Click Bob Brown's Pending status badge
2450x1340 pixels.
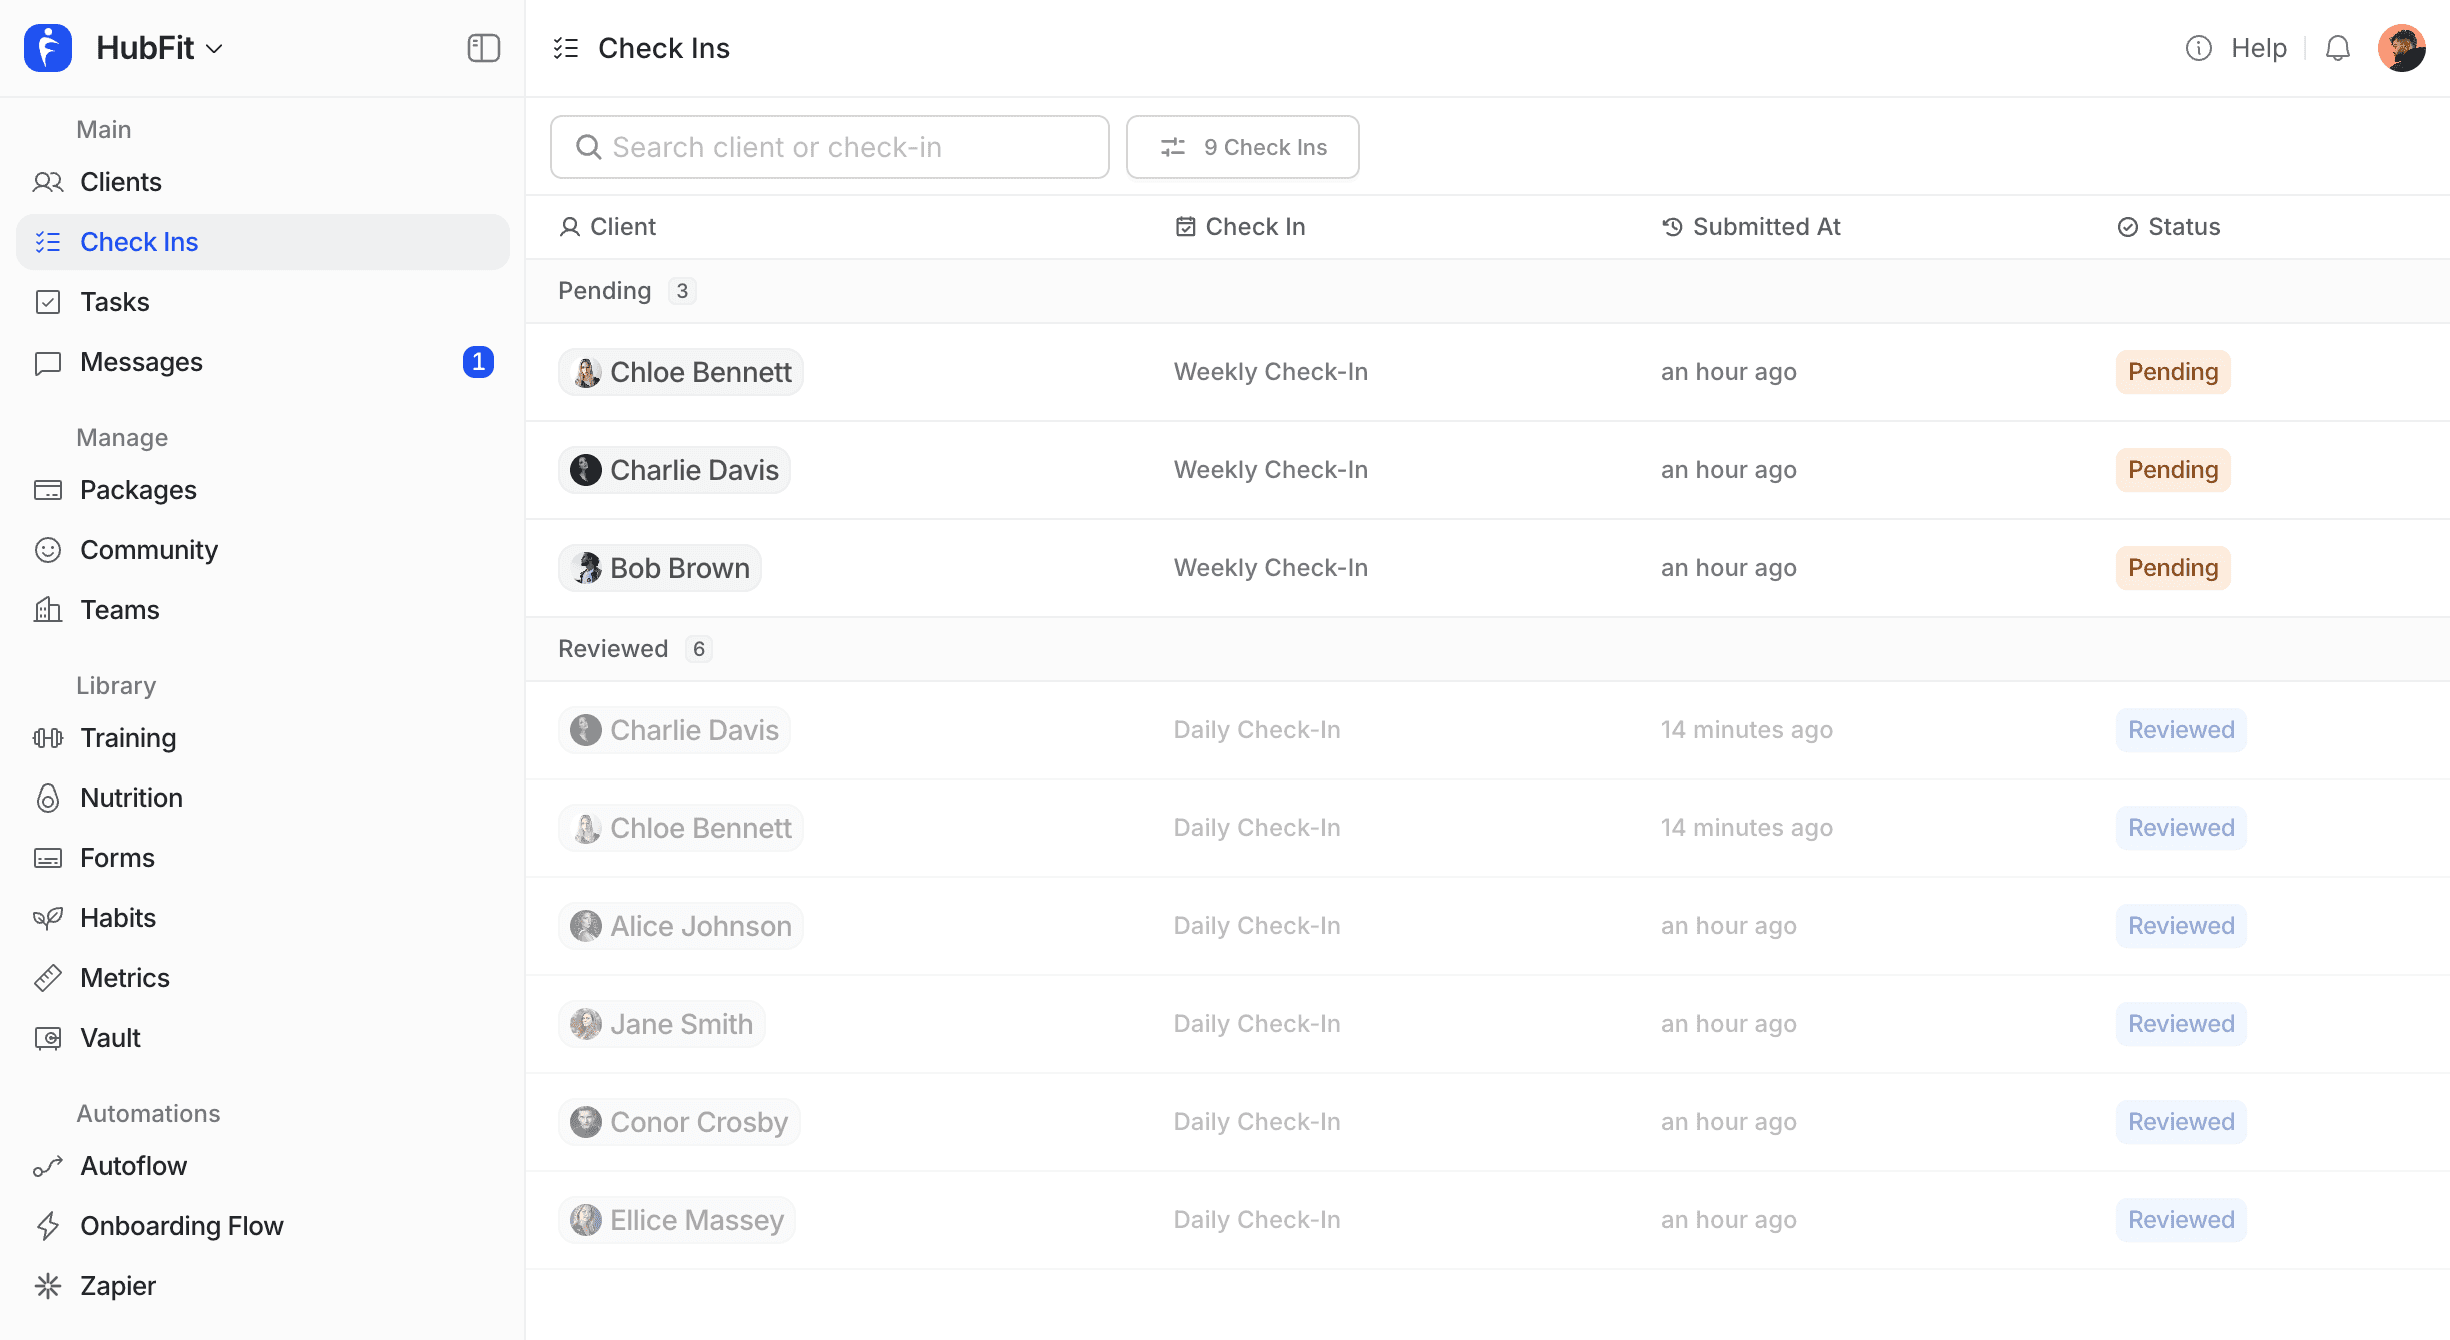pos(2172,568)
